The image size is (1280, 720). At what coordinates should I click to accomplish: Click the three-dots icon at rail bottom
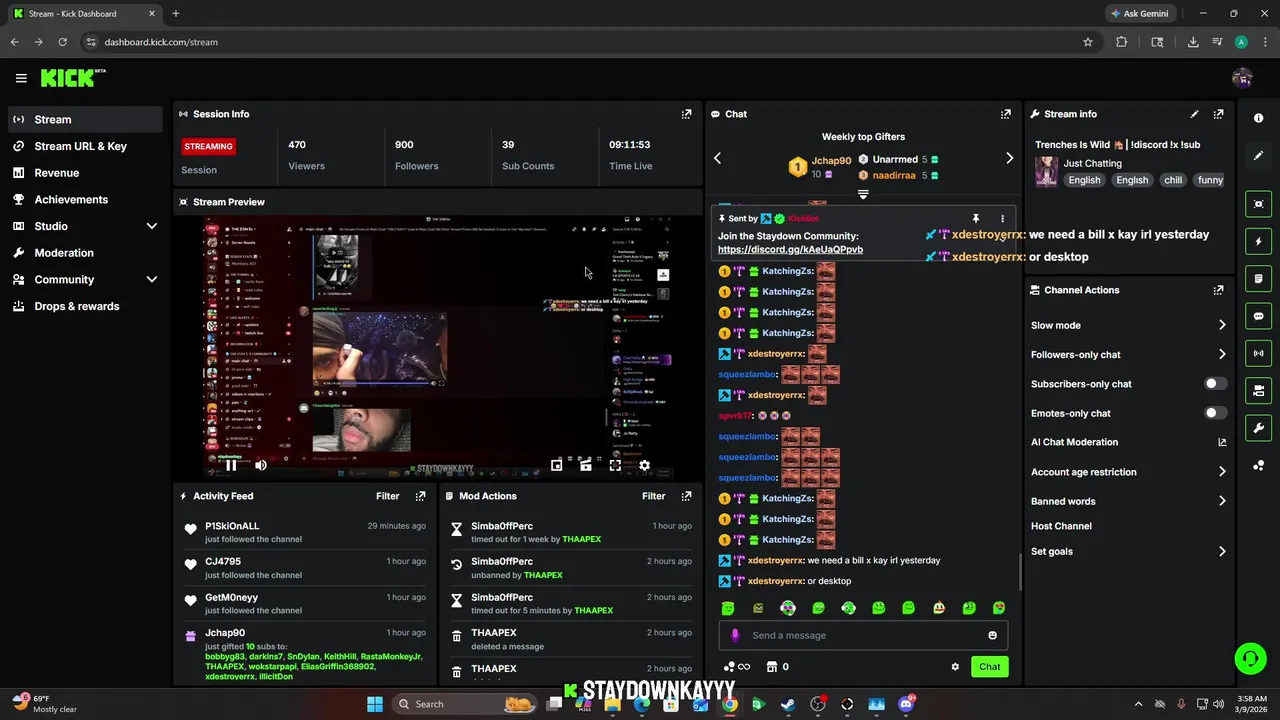(x=1258, y=466)
